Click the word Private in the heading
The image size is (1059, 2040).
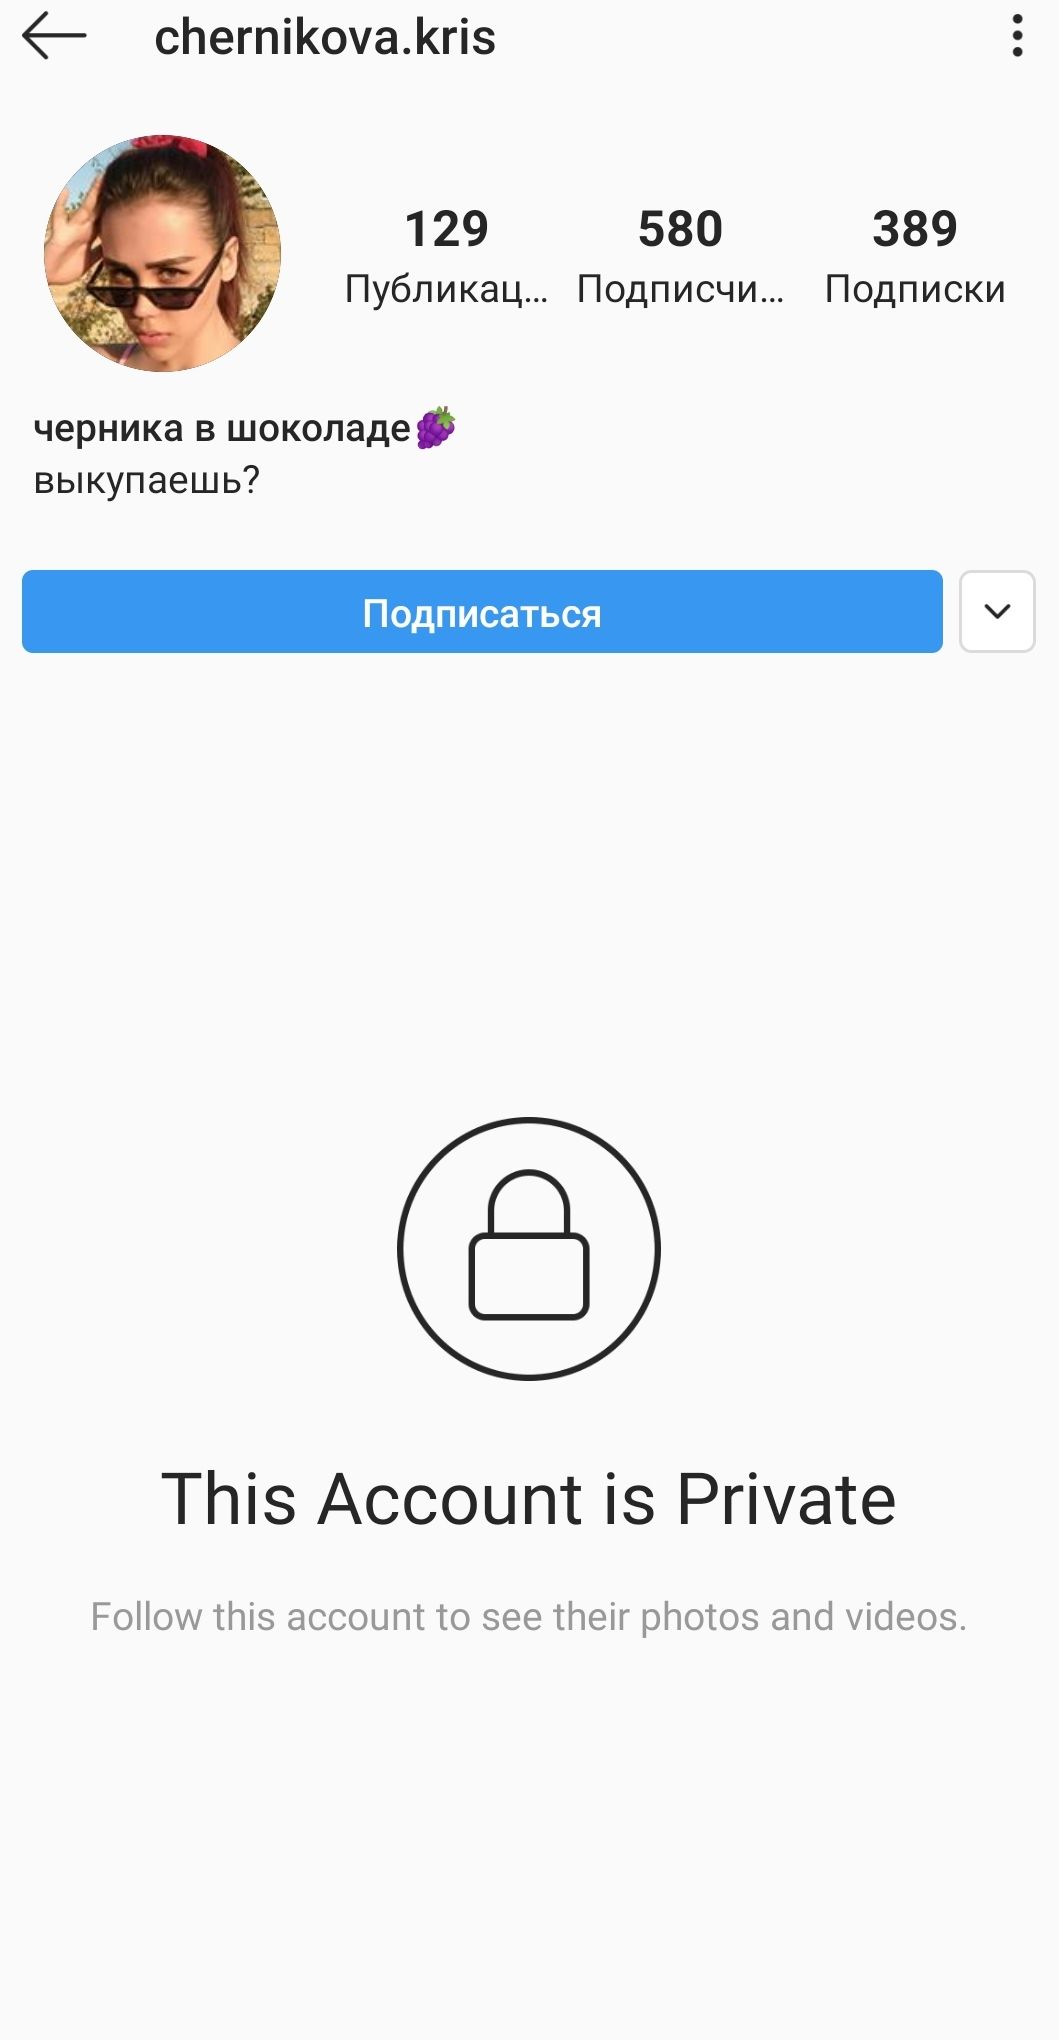(x=786, y=1499)
